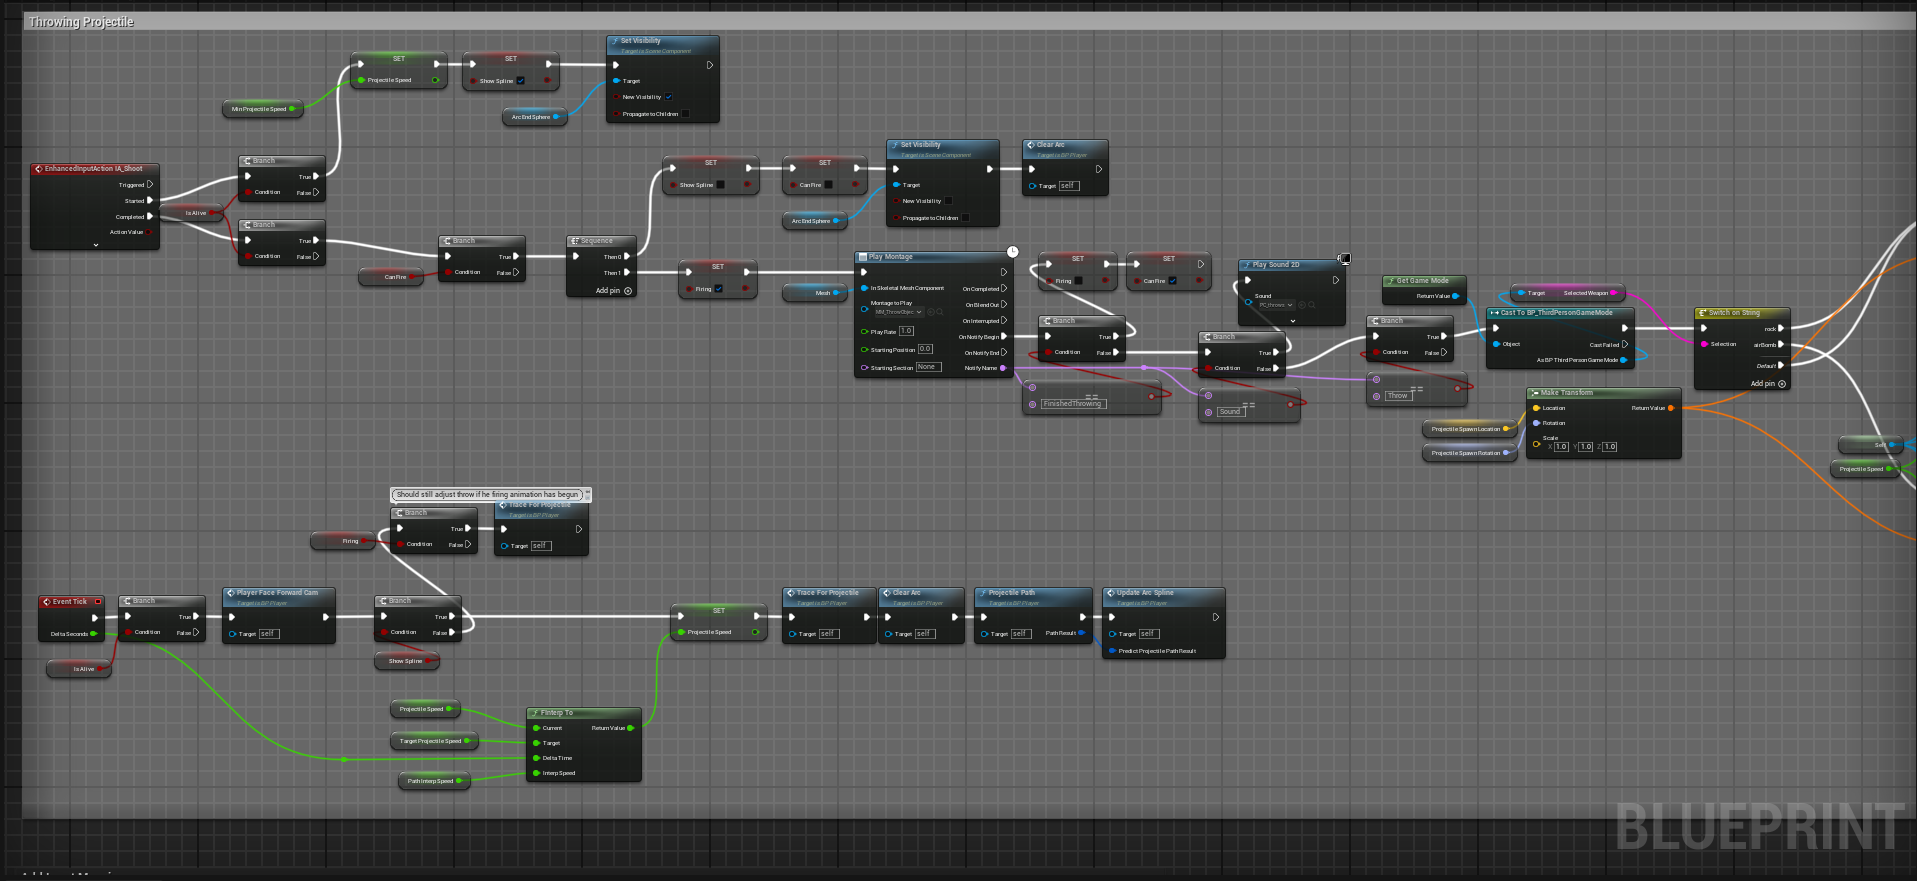1917x881 pixels.
Task: Open the Montage to Play asset dropdown
Action: point(898,312)
